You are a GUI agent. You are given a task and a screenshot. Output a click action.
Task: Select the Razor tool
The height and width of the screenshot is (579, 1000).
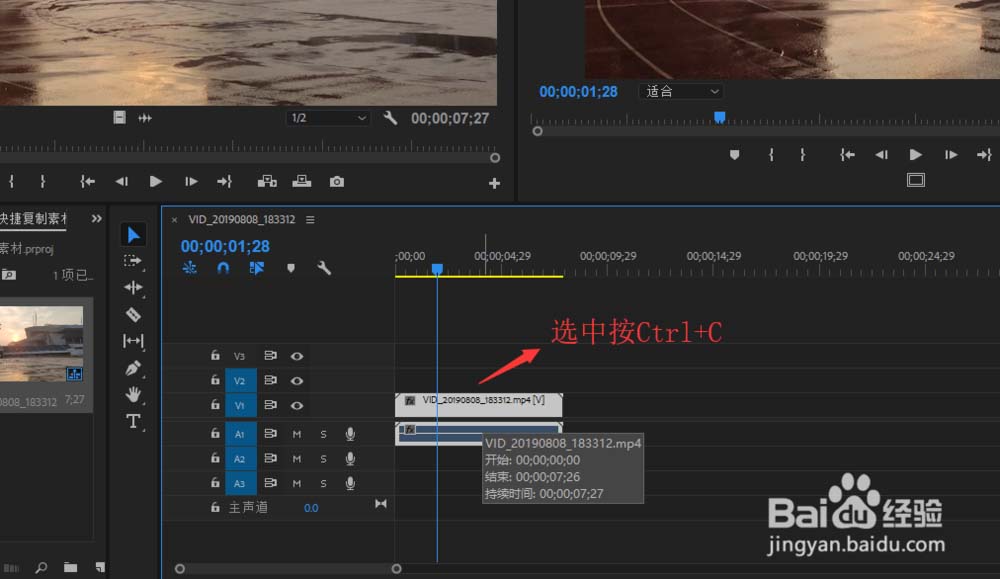pos(133,313)
